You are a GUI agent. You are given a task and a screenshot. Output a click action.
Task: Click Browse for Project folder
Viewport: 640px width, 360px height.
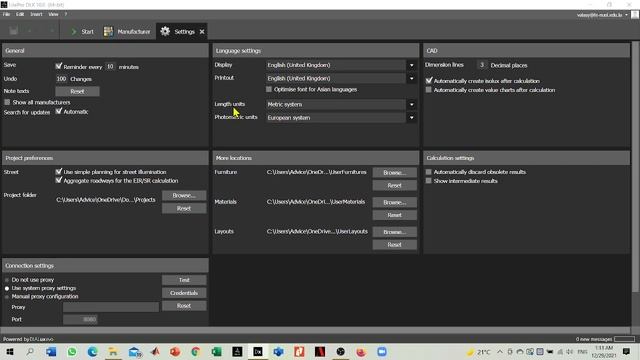184,196
